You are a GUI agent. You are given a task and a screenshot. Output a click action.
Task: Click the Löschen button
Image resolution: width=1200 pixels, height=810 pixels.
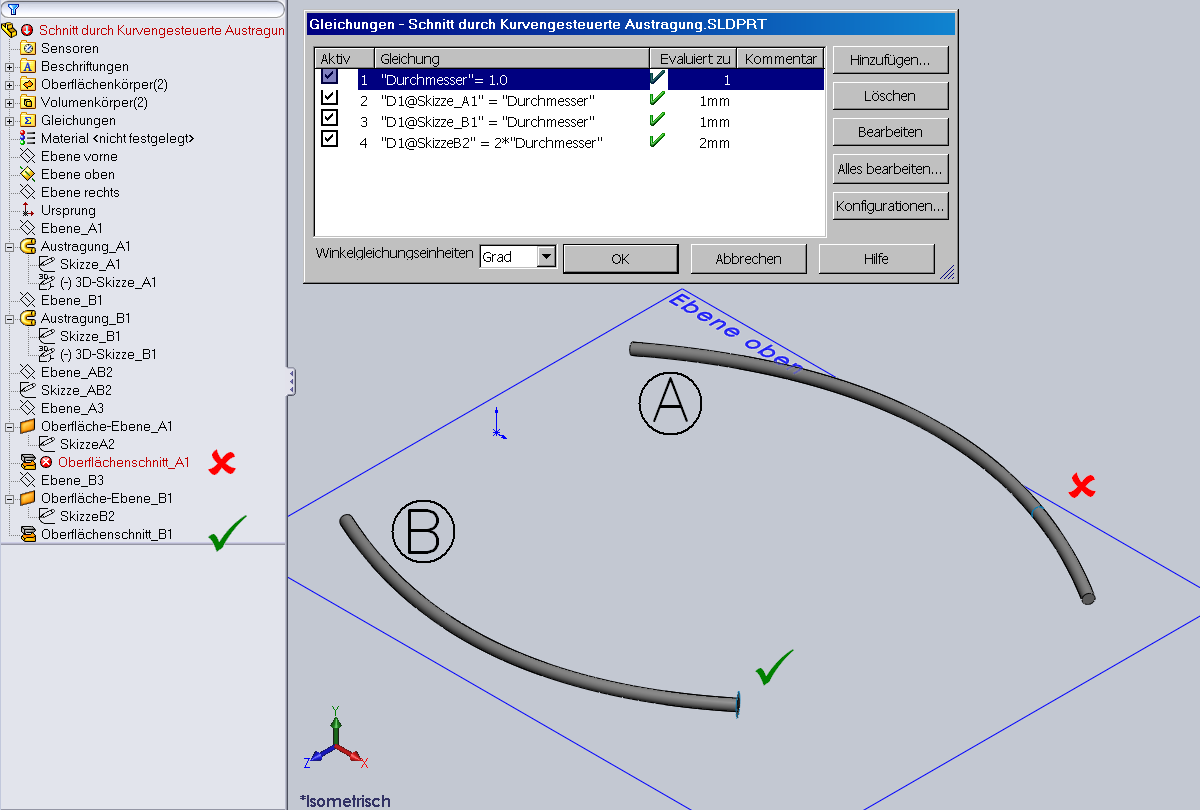(x=890, y=96)
